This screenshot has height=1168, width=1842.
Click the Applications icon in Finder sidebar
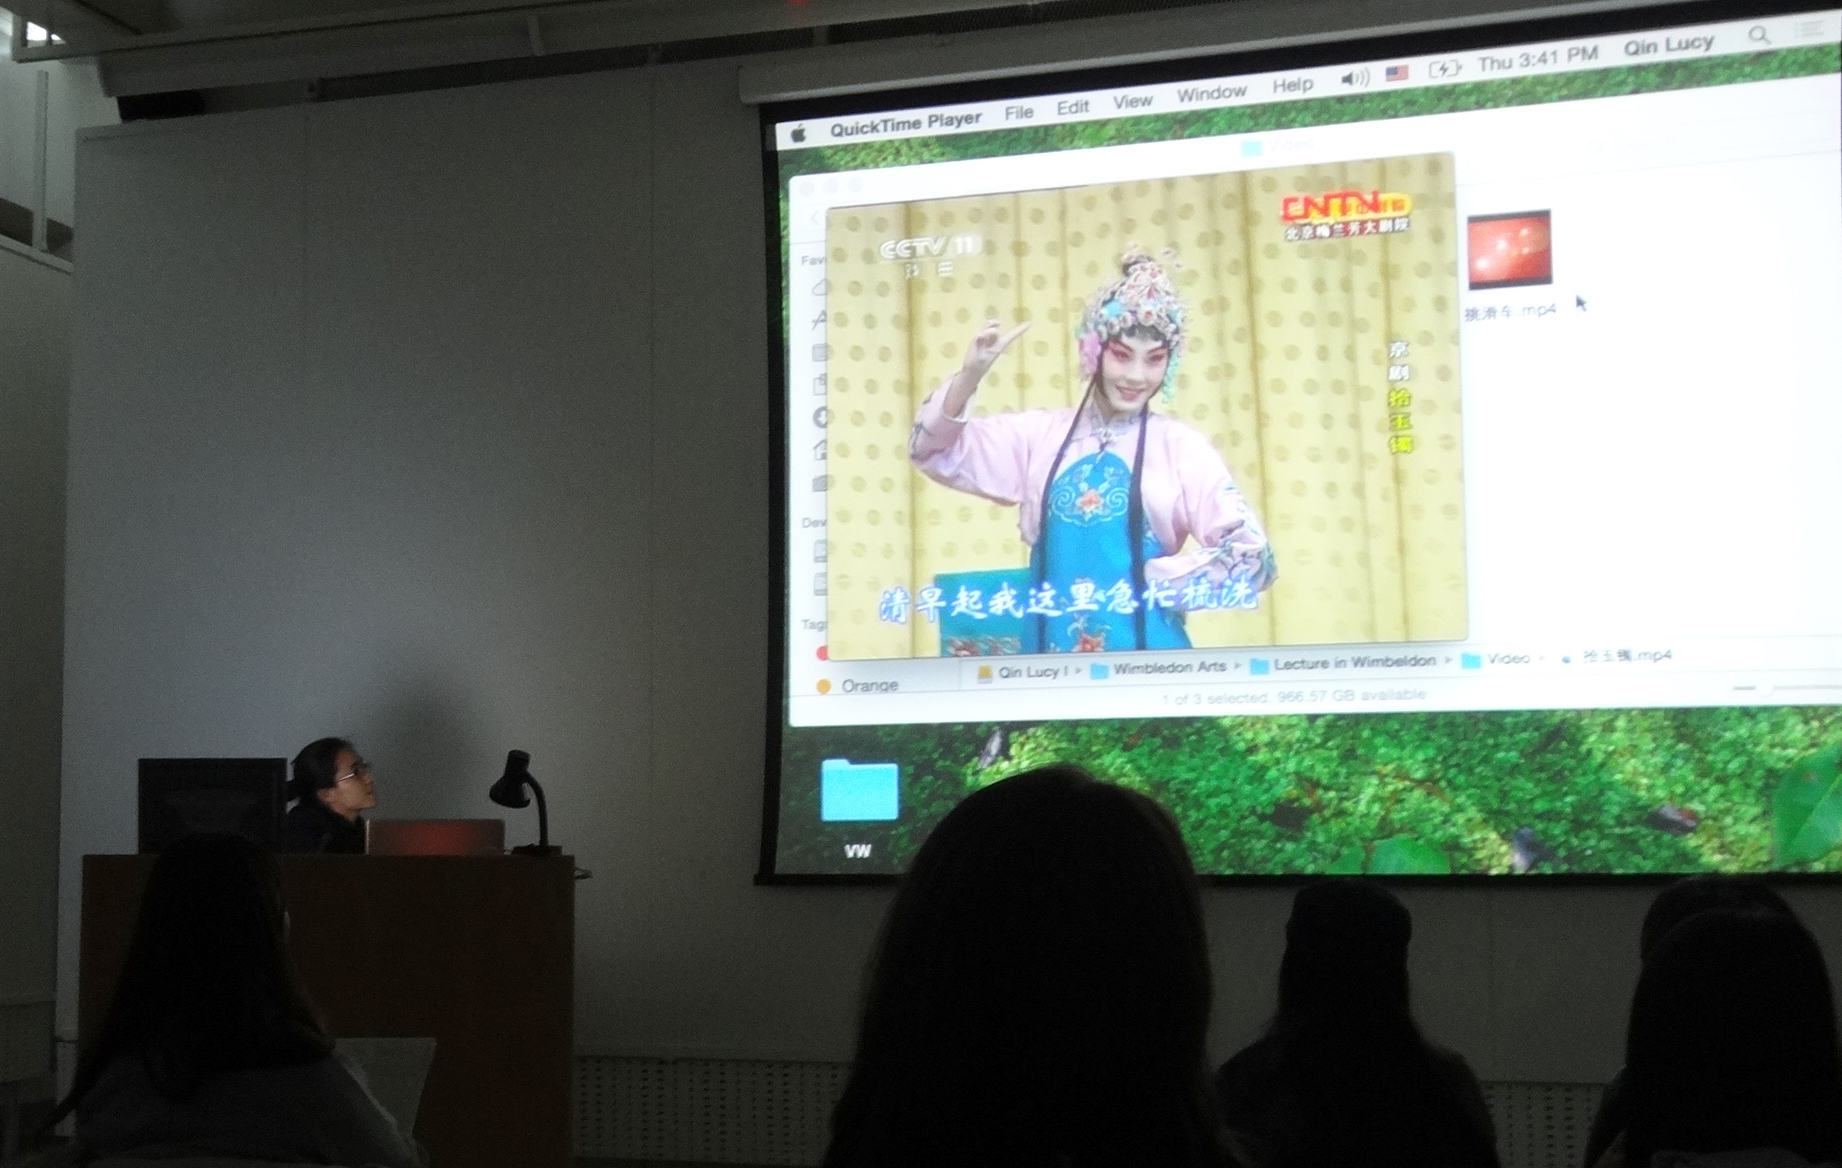point(820,321)
